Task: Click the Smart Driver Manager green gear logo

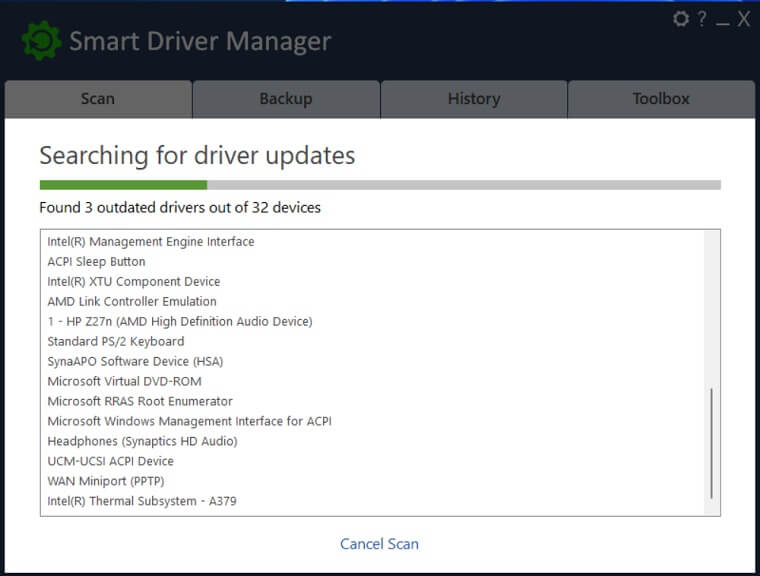Action: [x=42, y=41]
